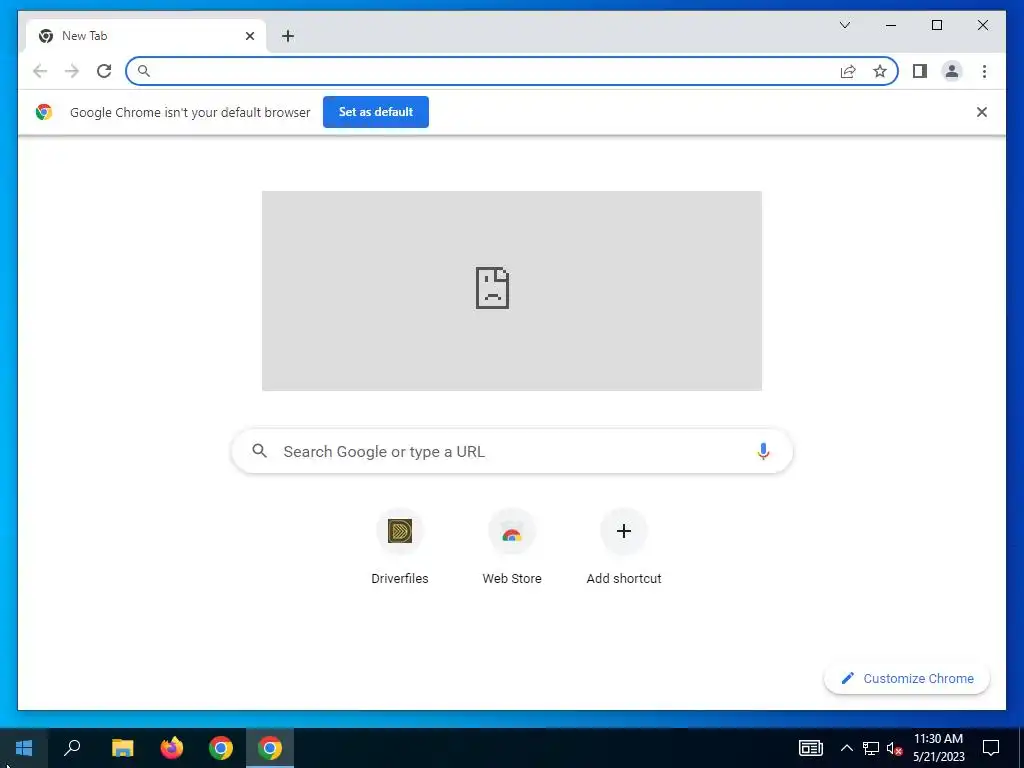Maximize the Chrome window
The height and width of the screenshot is (768, 1024).
[x=936, y=25]
